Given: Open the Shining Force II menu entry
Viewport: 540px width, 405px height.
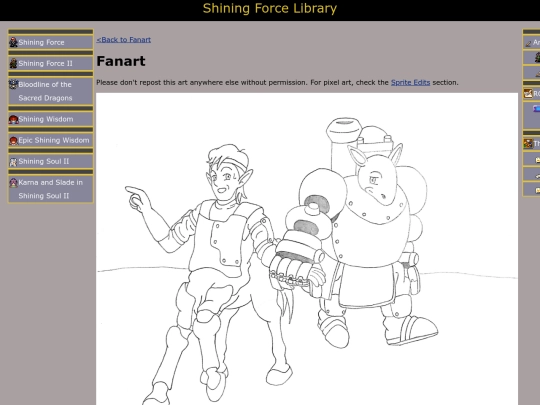Looking at the screenshot, I should click(51, 63).
